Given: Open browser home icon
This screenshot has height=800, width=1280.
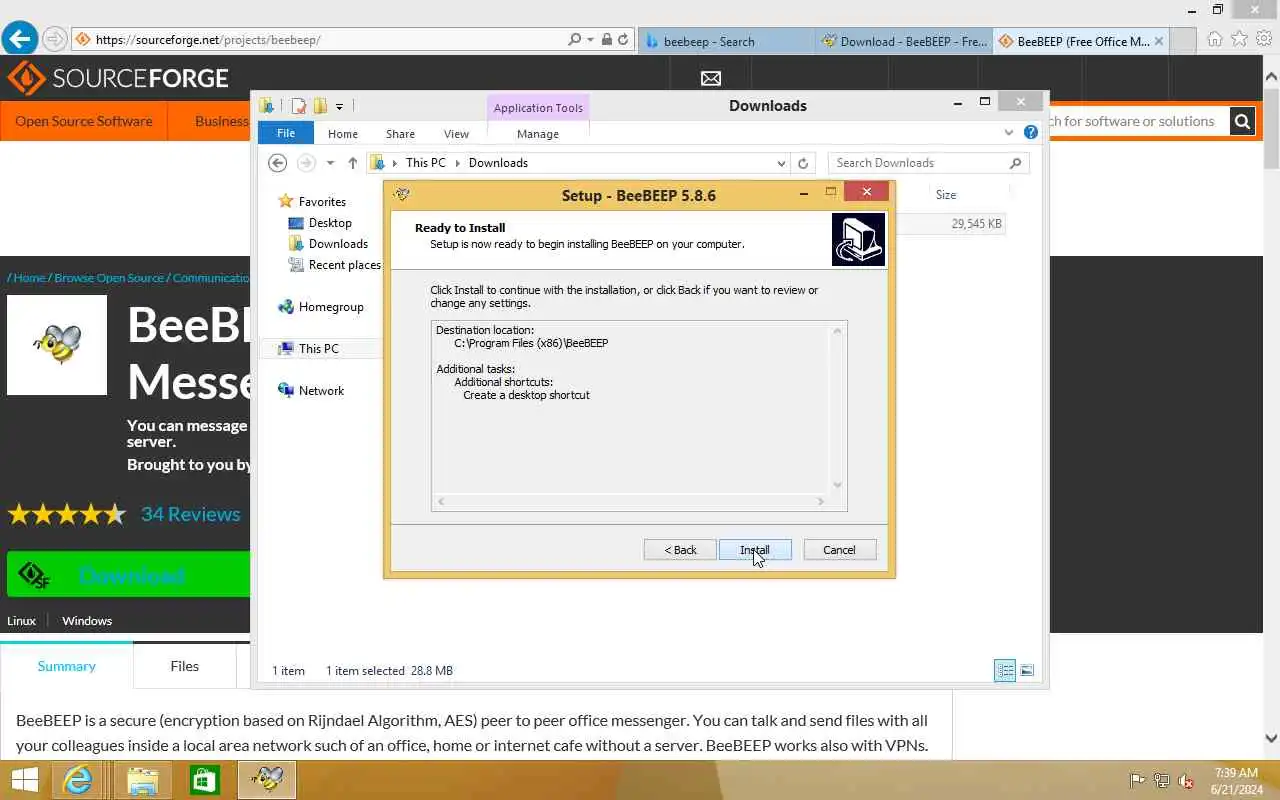Looking at the screenshot, I should (x=1214, y=39).
